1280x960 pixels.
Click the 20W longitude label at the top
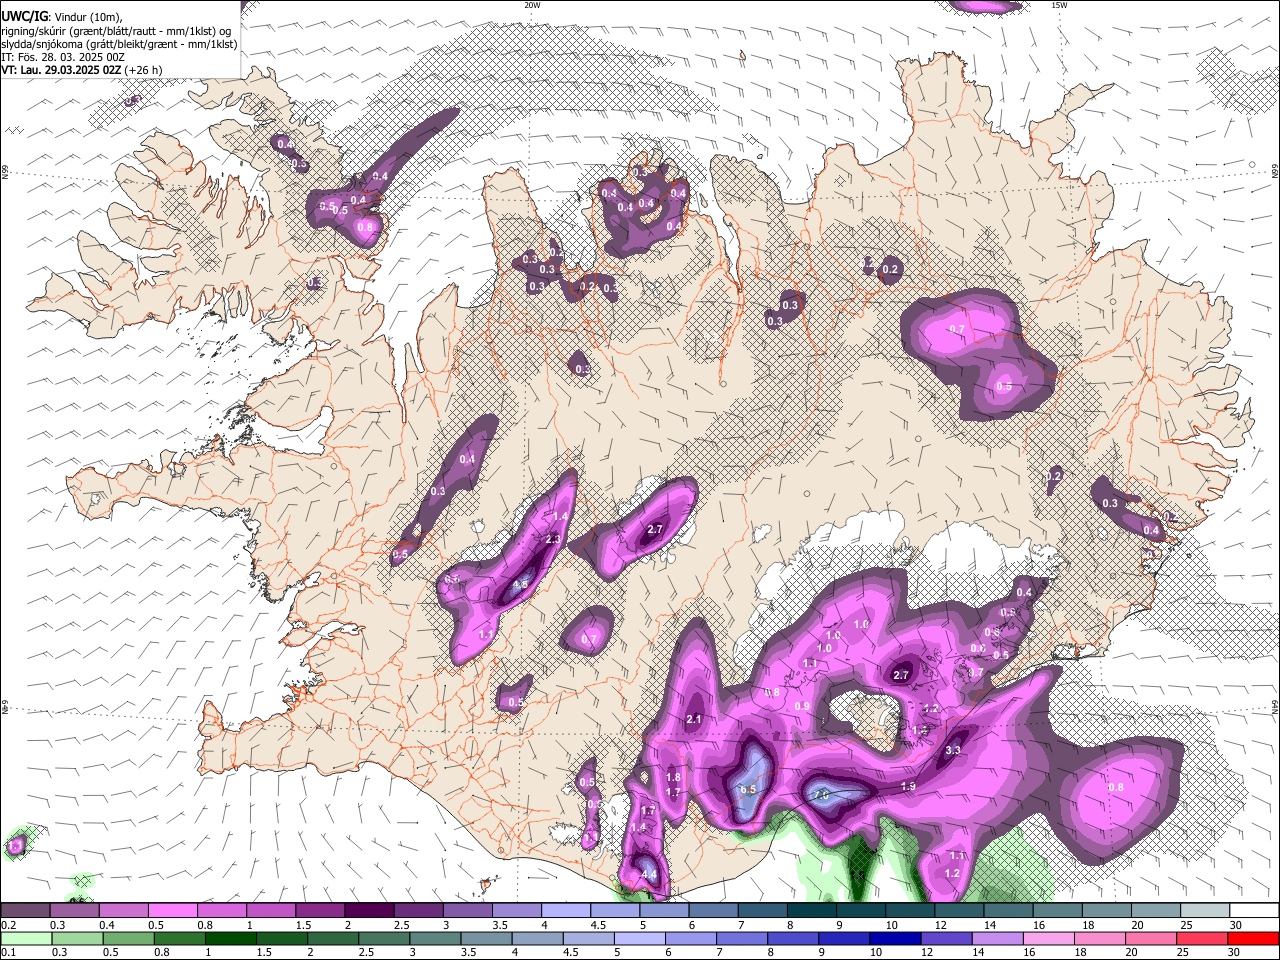pos(532,5)
